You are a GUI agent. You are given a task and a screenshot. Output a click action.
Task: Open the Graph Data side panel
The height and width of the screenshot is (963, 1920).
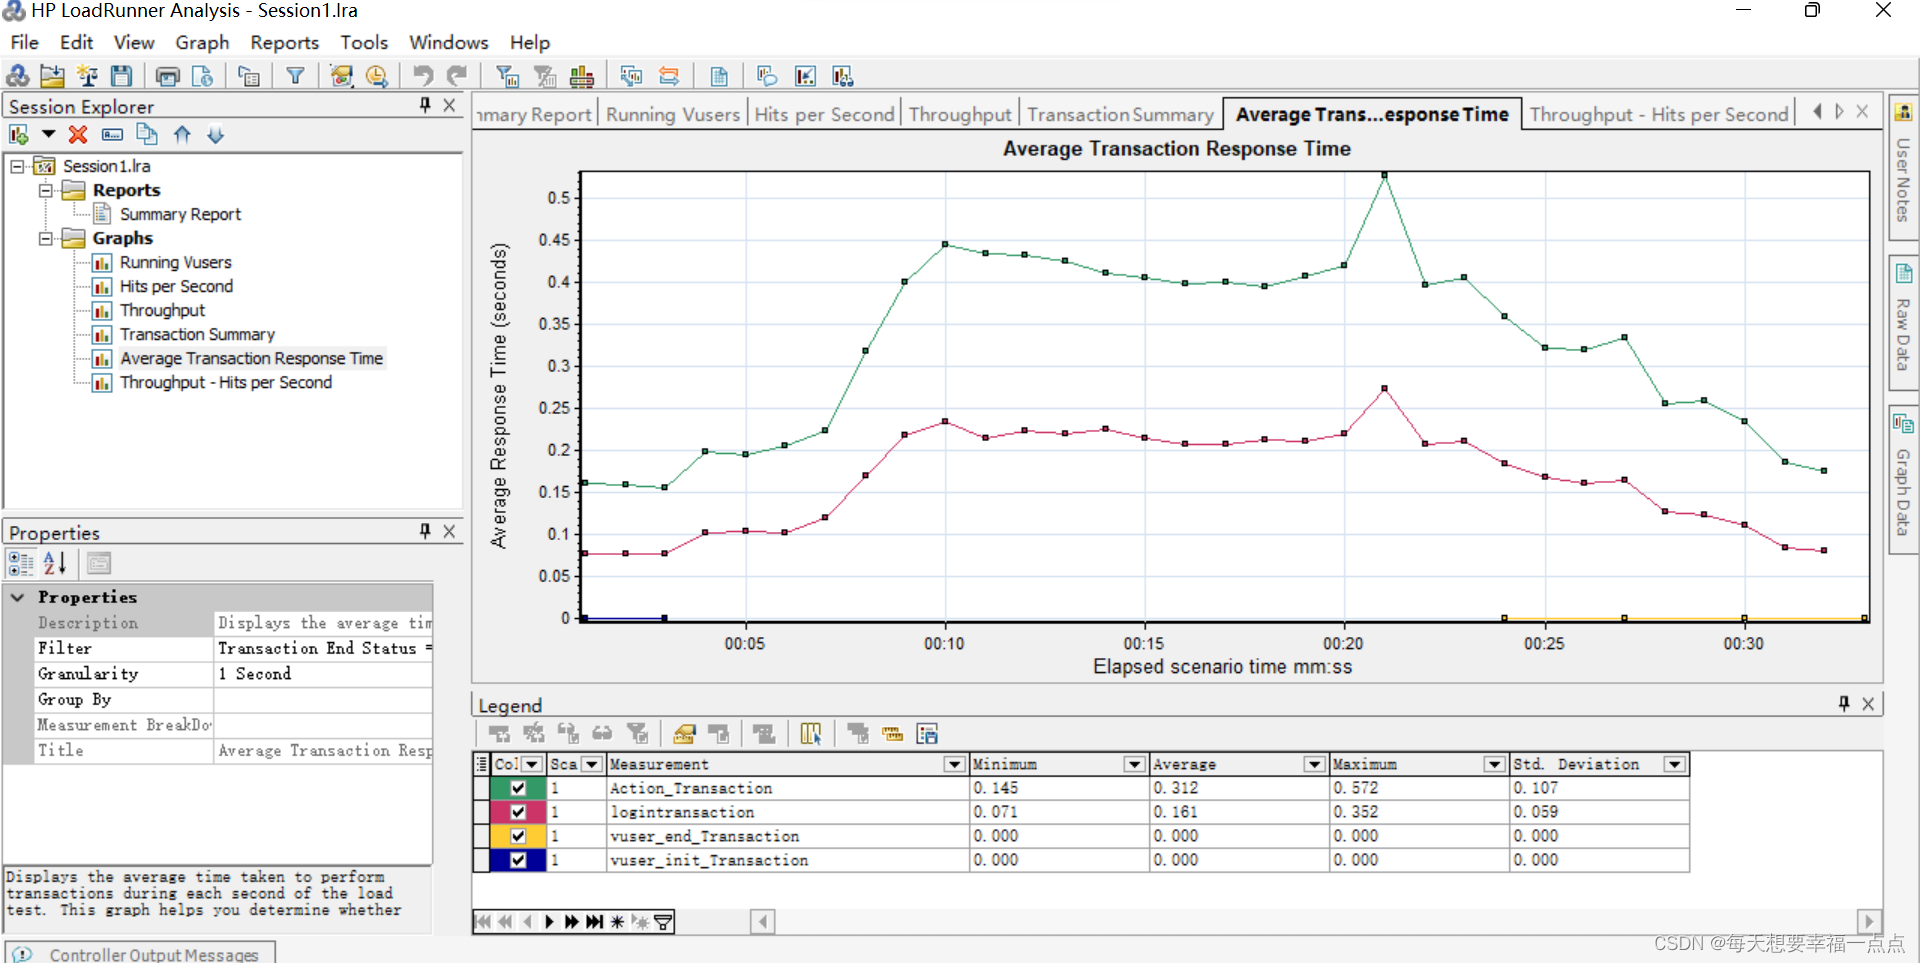pos(1903,478)
